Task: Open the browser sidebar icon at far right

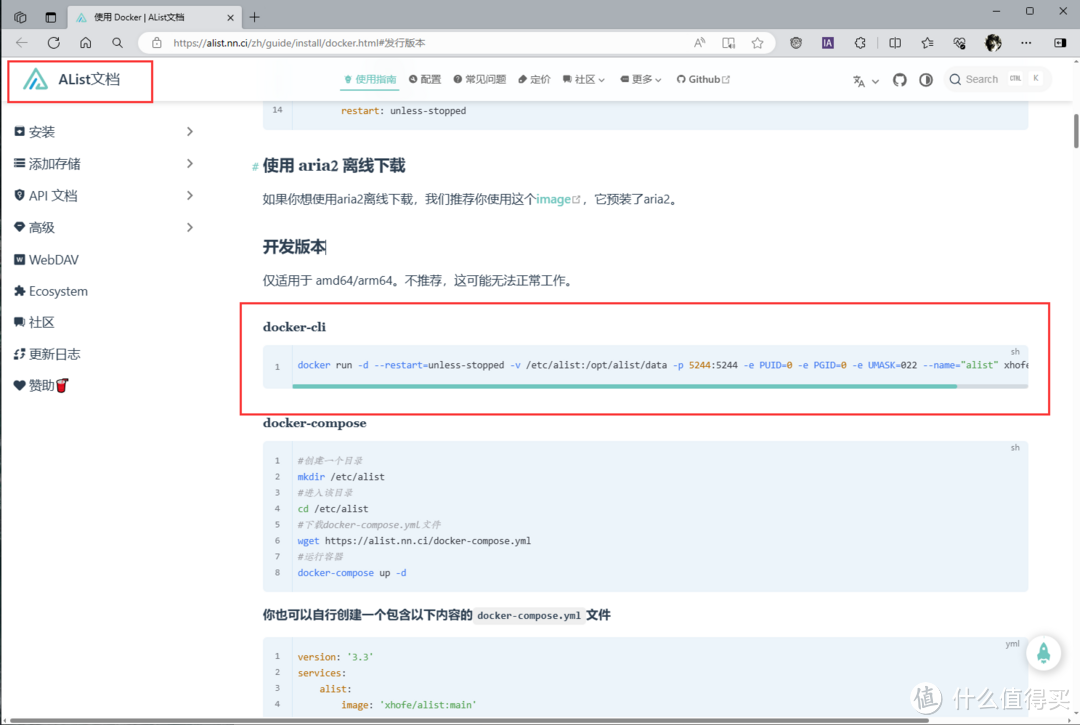Action: (1060, 43)
